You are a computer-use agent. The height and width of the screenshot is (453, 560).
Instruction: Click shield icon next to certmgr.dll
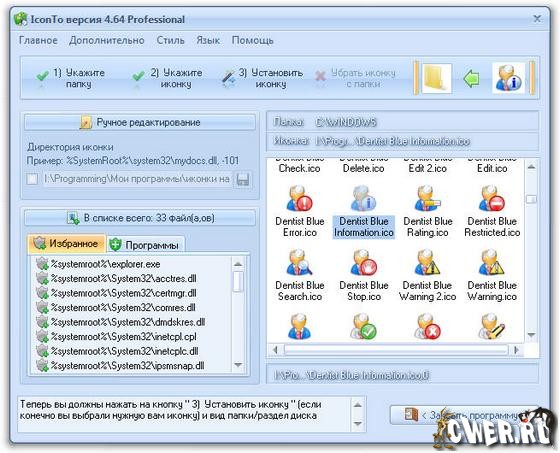42,293
